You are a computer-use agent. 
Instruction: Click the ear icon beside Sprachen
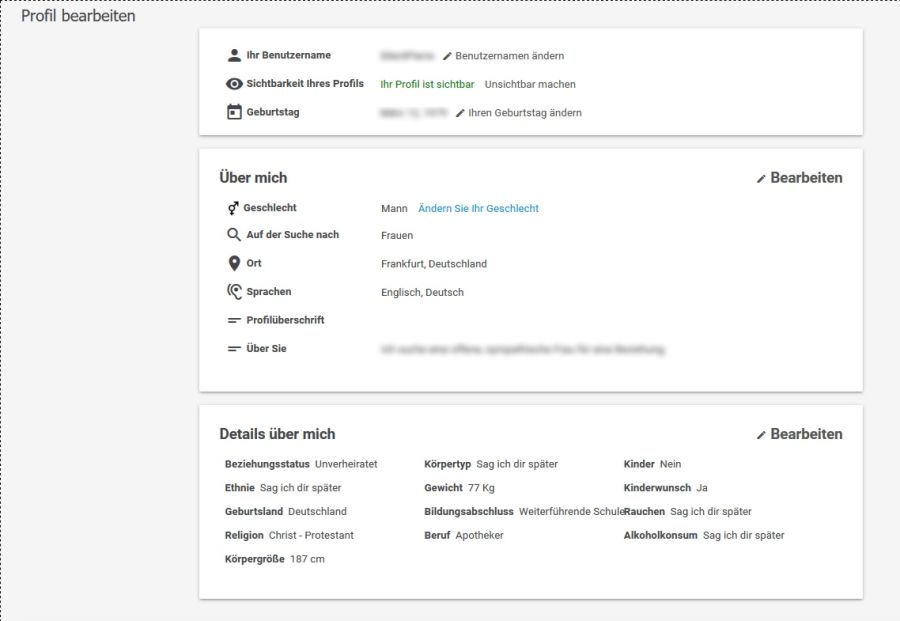tap(234, 292)
